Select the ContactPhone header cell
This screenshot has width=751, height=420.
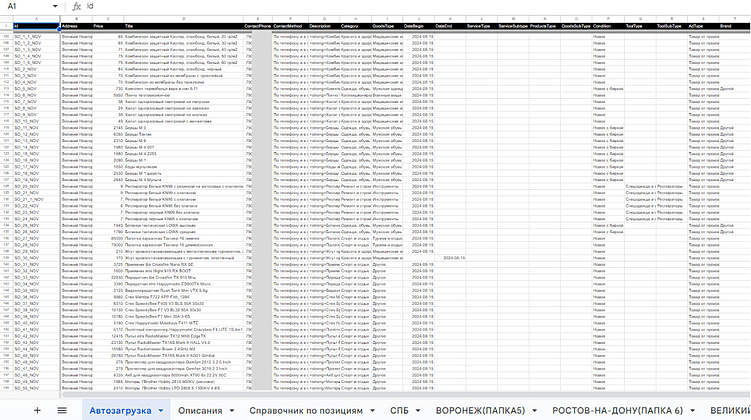coord(258,26)
